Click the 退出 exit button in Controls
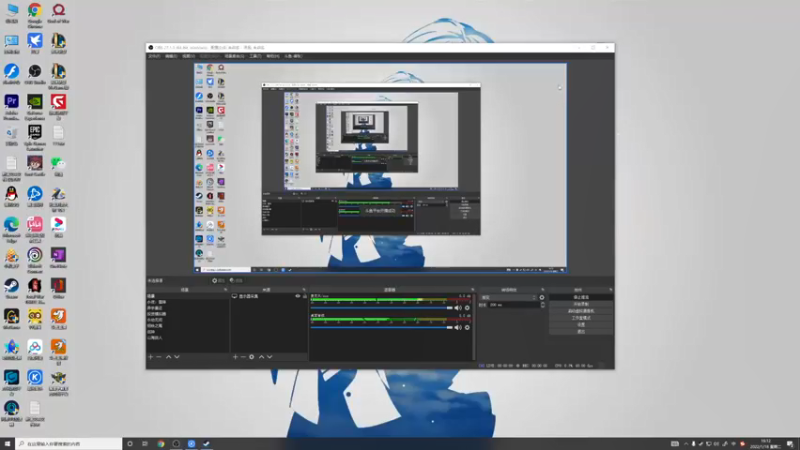 [x=581, y=332]
